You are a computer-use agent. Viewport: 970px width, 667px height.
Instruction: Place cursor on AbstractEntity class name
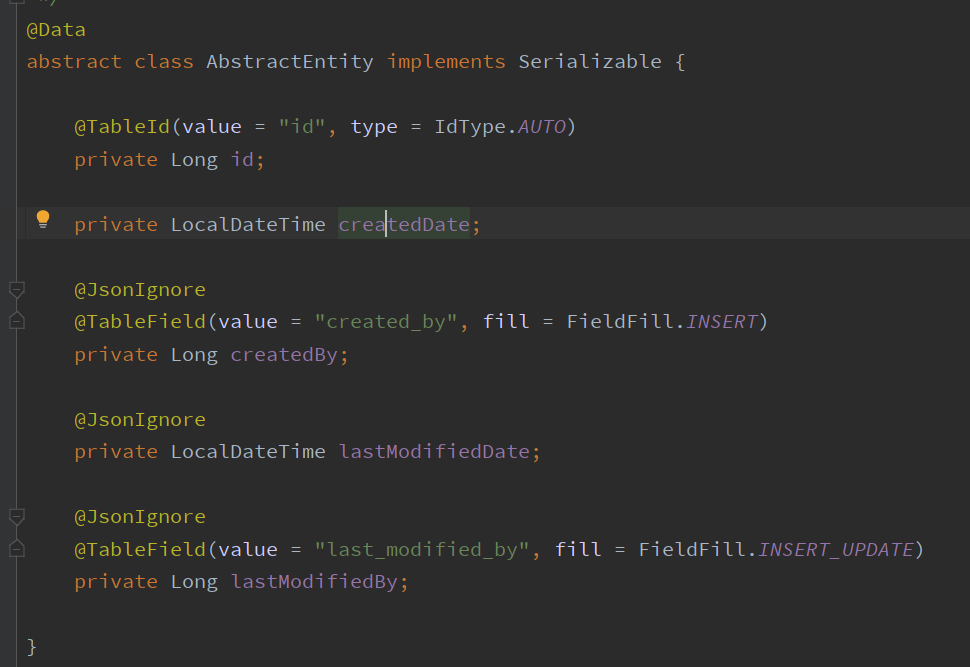pos(289,62)
